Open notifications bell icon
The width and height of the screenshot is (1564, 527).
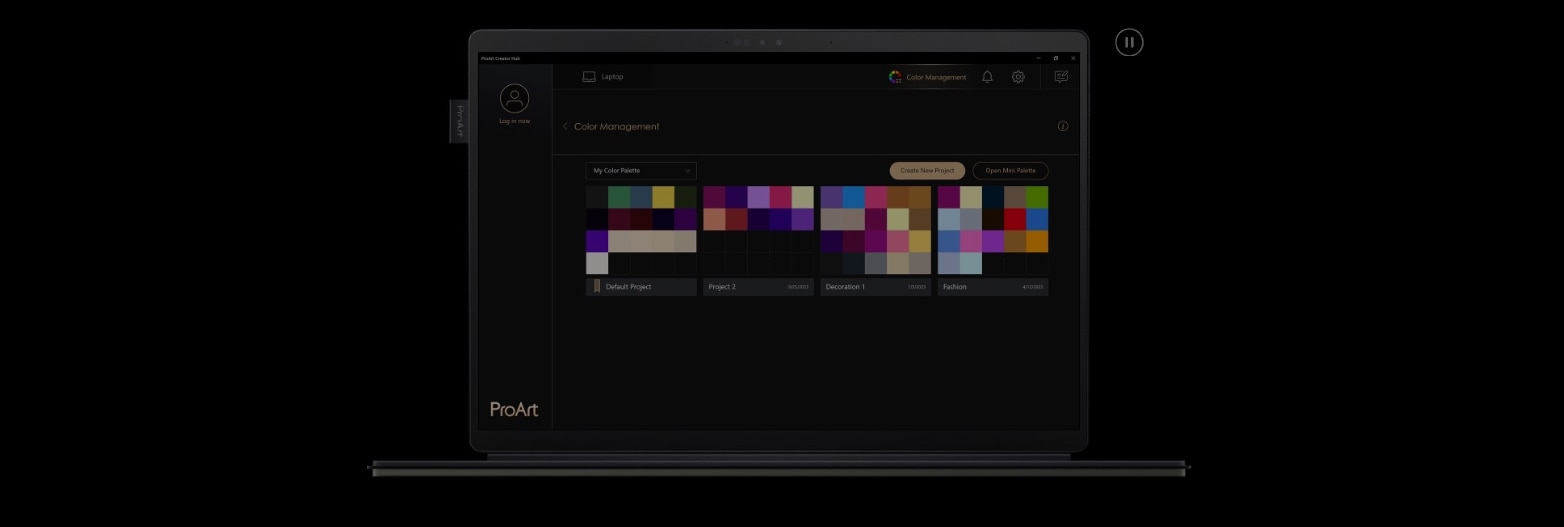[987, 77]
